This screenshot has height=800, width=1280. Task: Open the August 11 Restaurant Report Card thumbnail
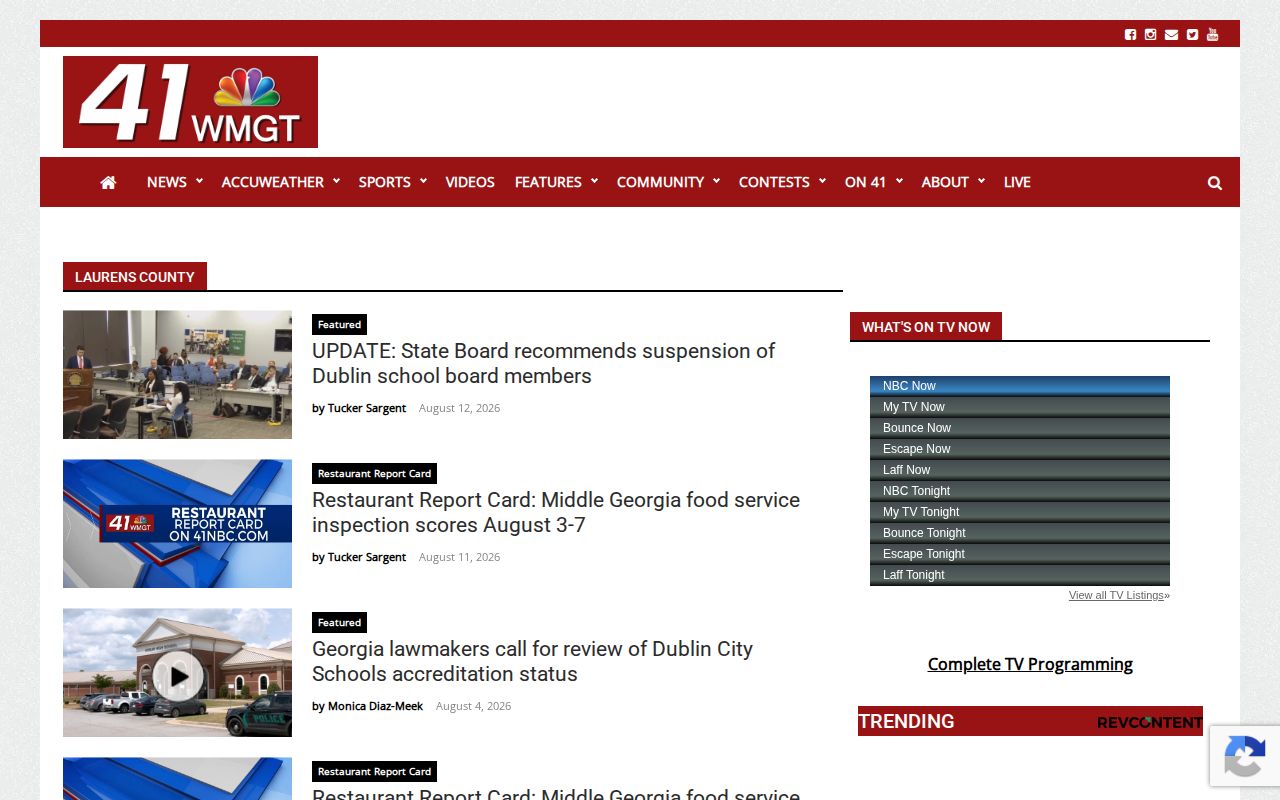(x=178, y=523)
